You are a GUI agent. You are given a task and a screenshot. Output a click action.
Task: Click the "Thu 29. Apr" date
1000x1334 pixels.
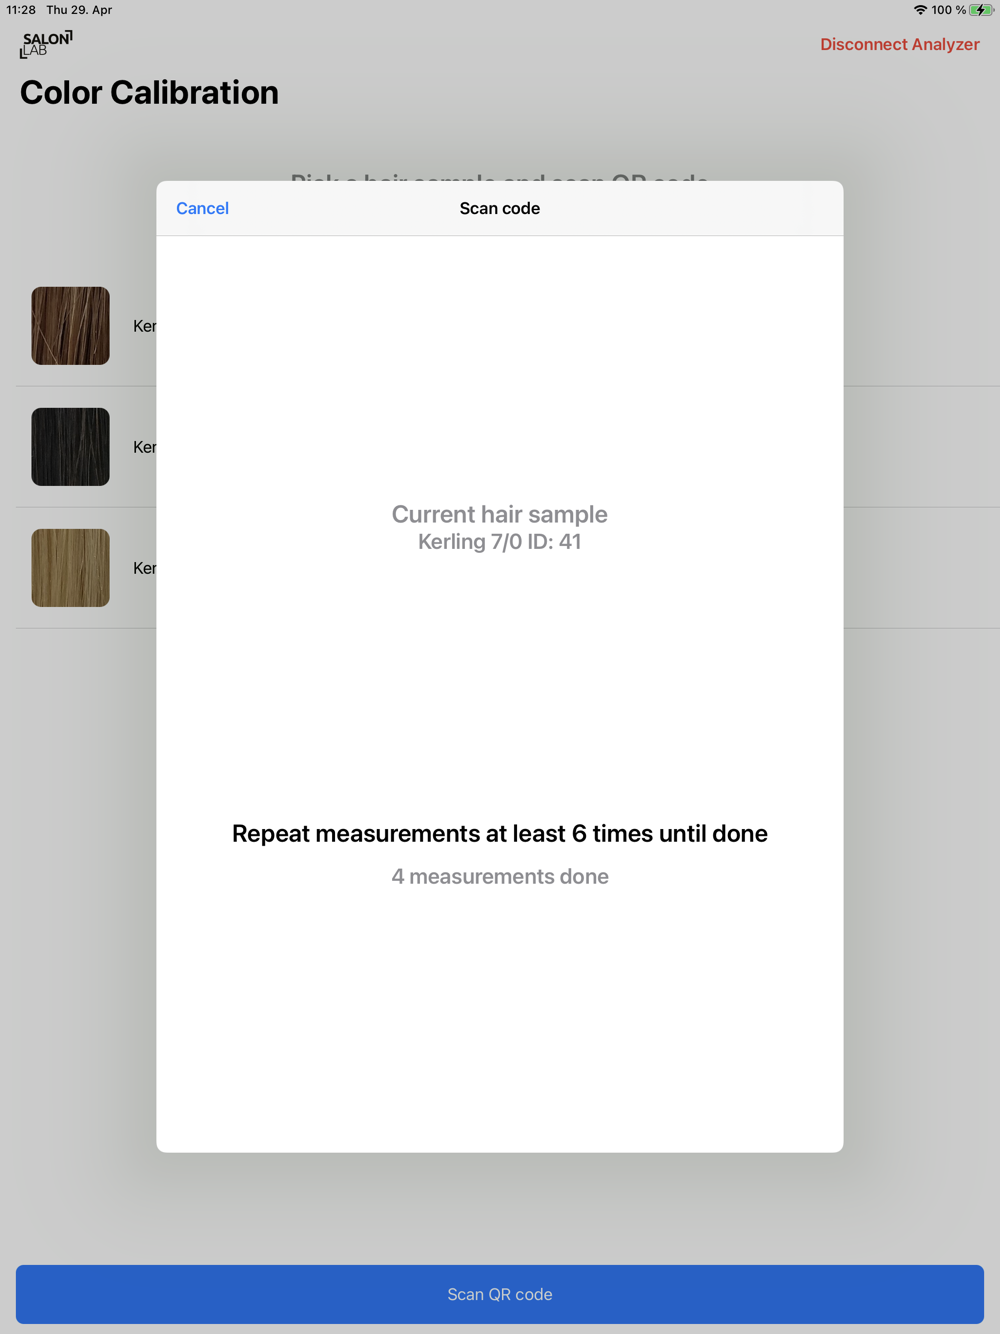coord(79,10)
